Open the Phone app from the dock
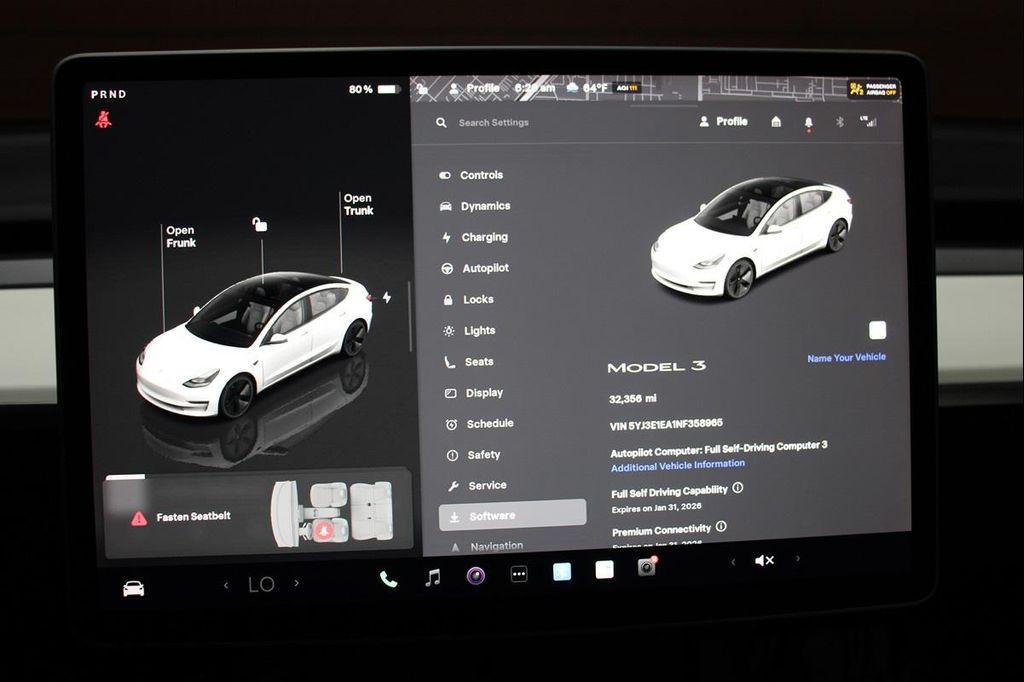This screenshot has width=1024, height=682. click(x=387, y=579)
